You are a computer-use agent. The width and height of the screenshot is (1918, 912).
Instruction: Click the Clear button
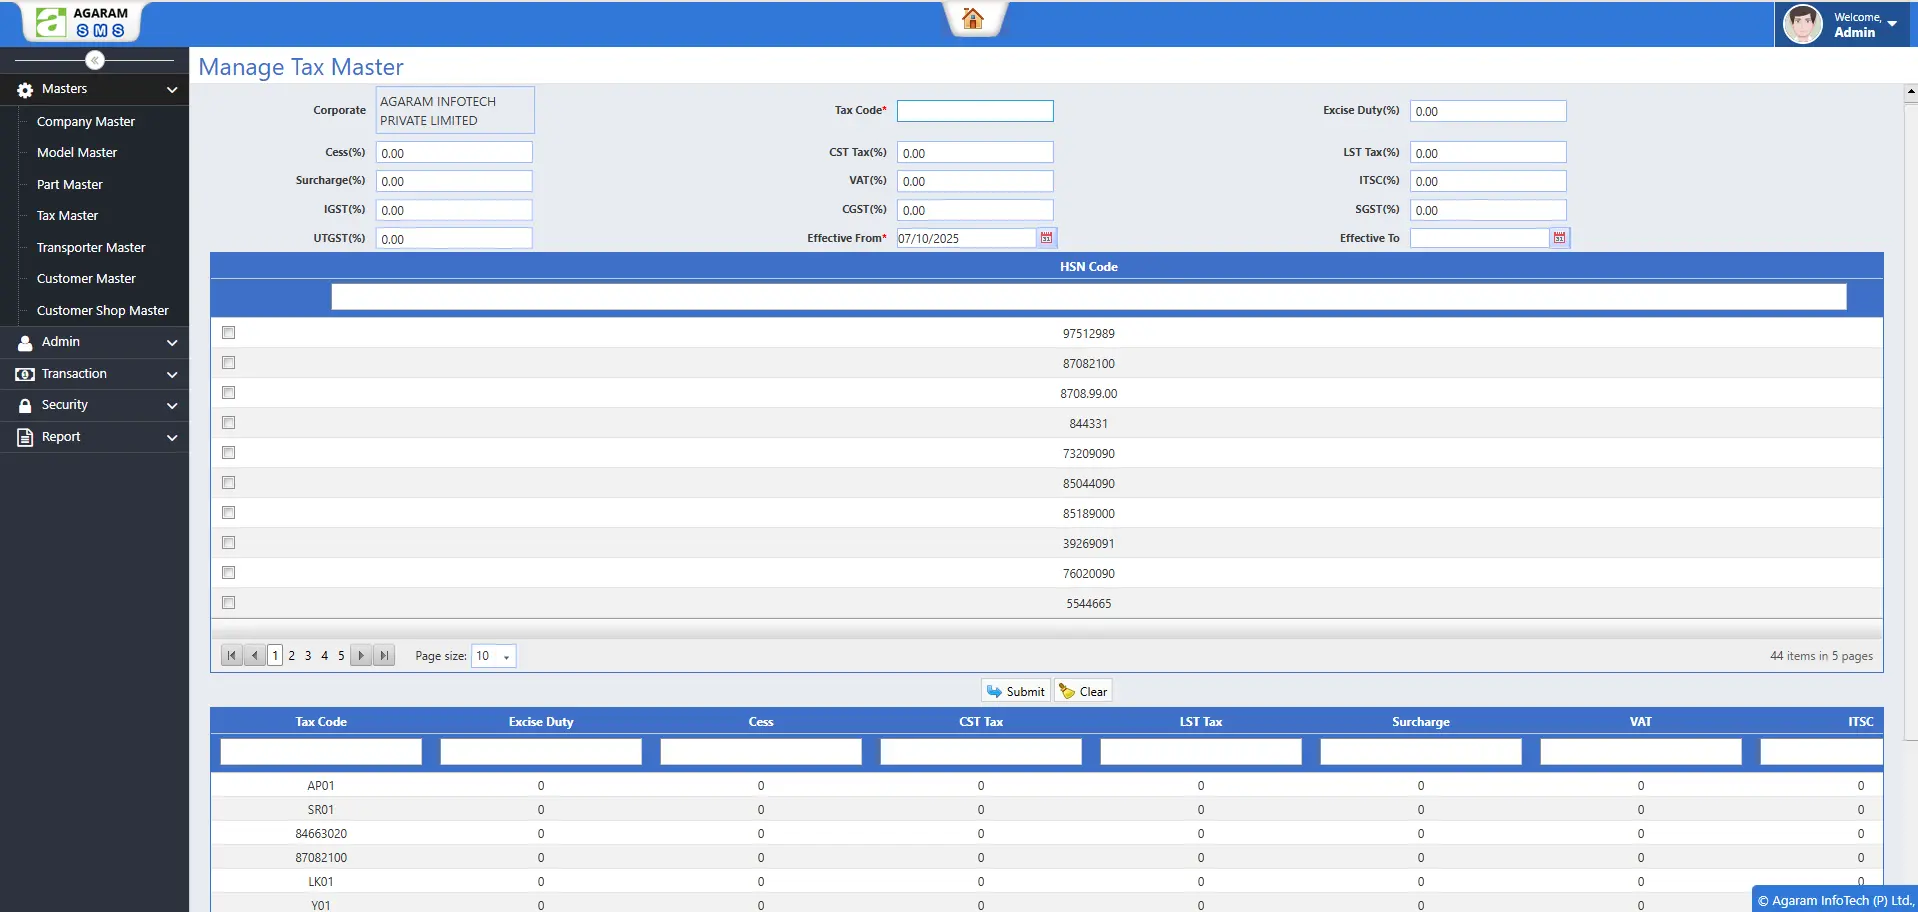1083,690
